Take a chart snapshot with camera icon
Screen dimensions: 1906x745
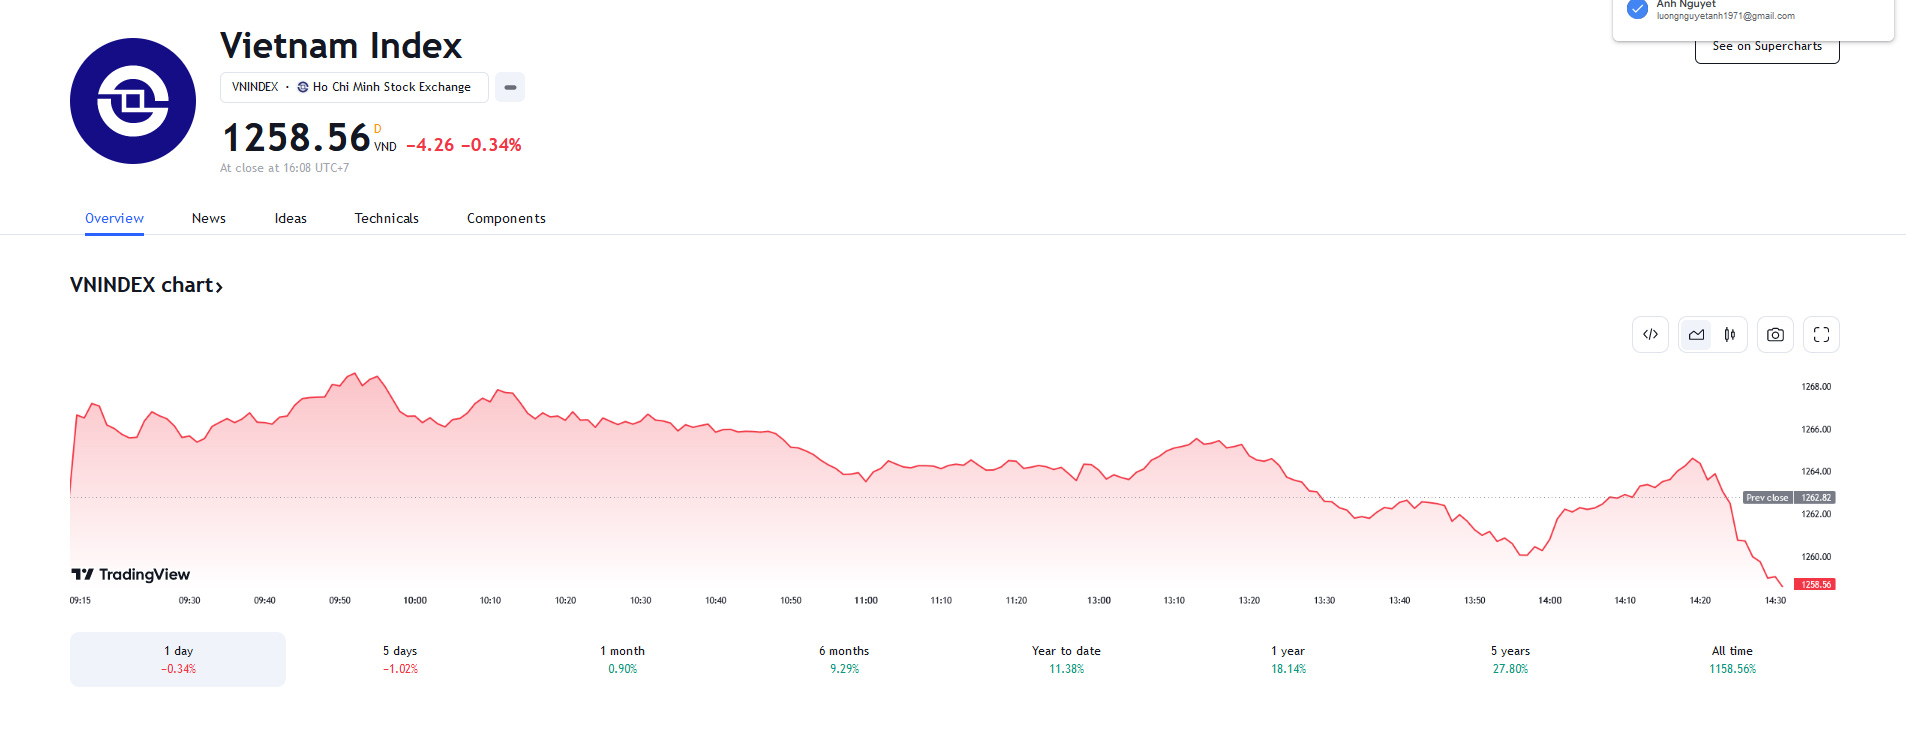click(1775, 335)
